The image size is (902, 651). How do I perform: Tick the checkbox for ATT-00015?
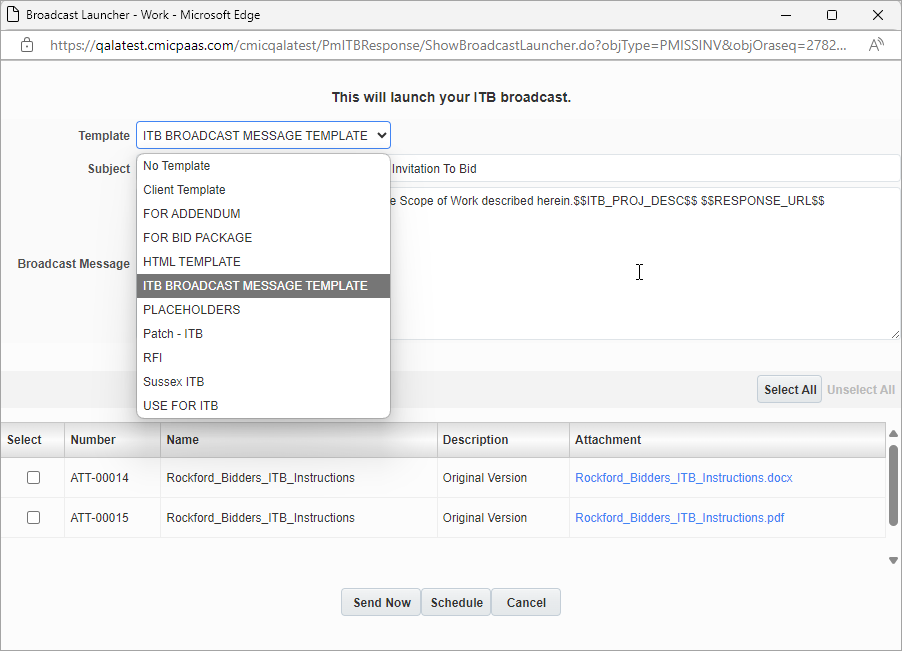[x=33, y=517]
